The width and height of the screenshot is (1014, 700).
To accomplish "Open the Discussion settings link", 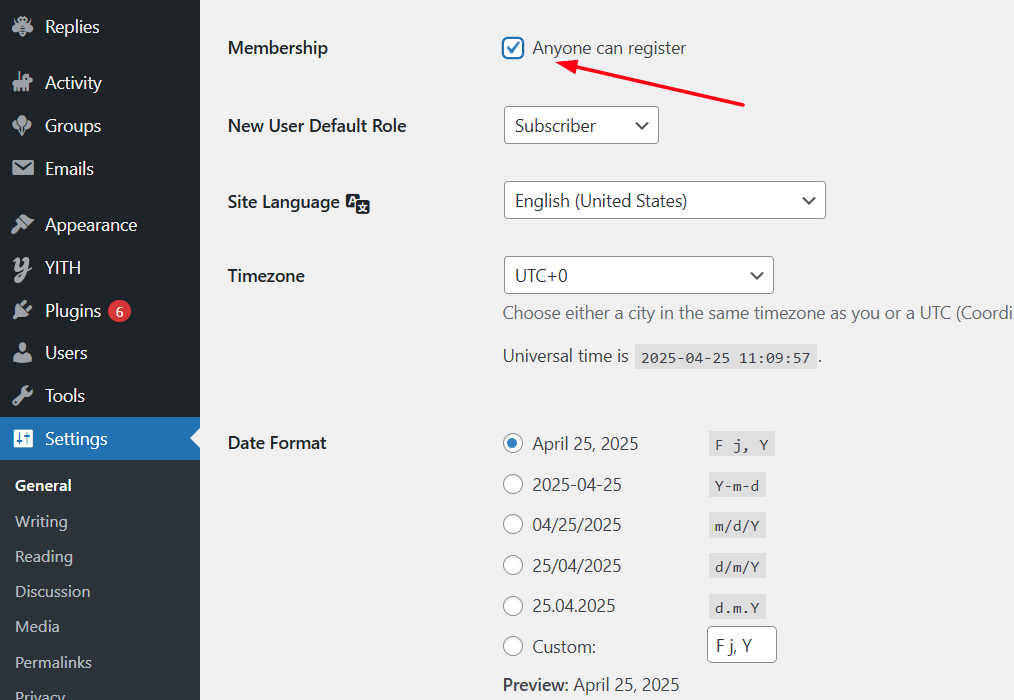I will point(52,592).
